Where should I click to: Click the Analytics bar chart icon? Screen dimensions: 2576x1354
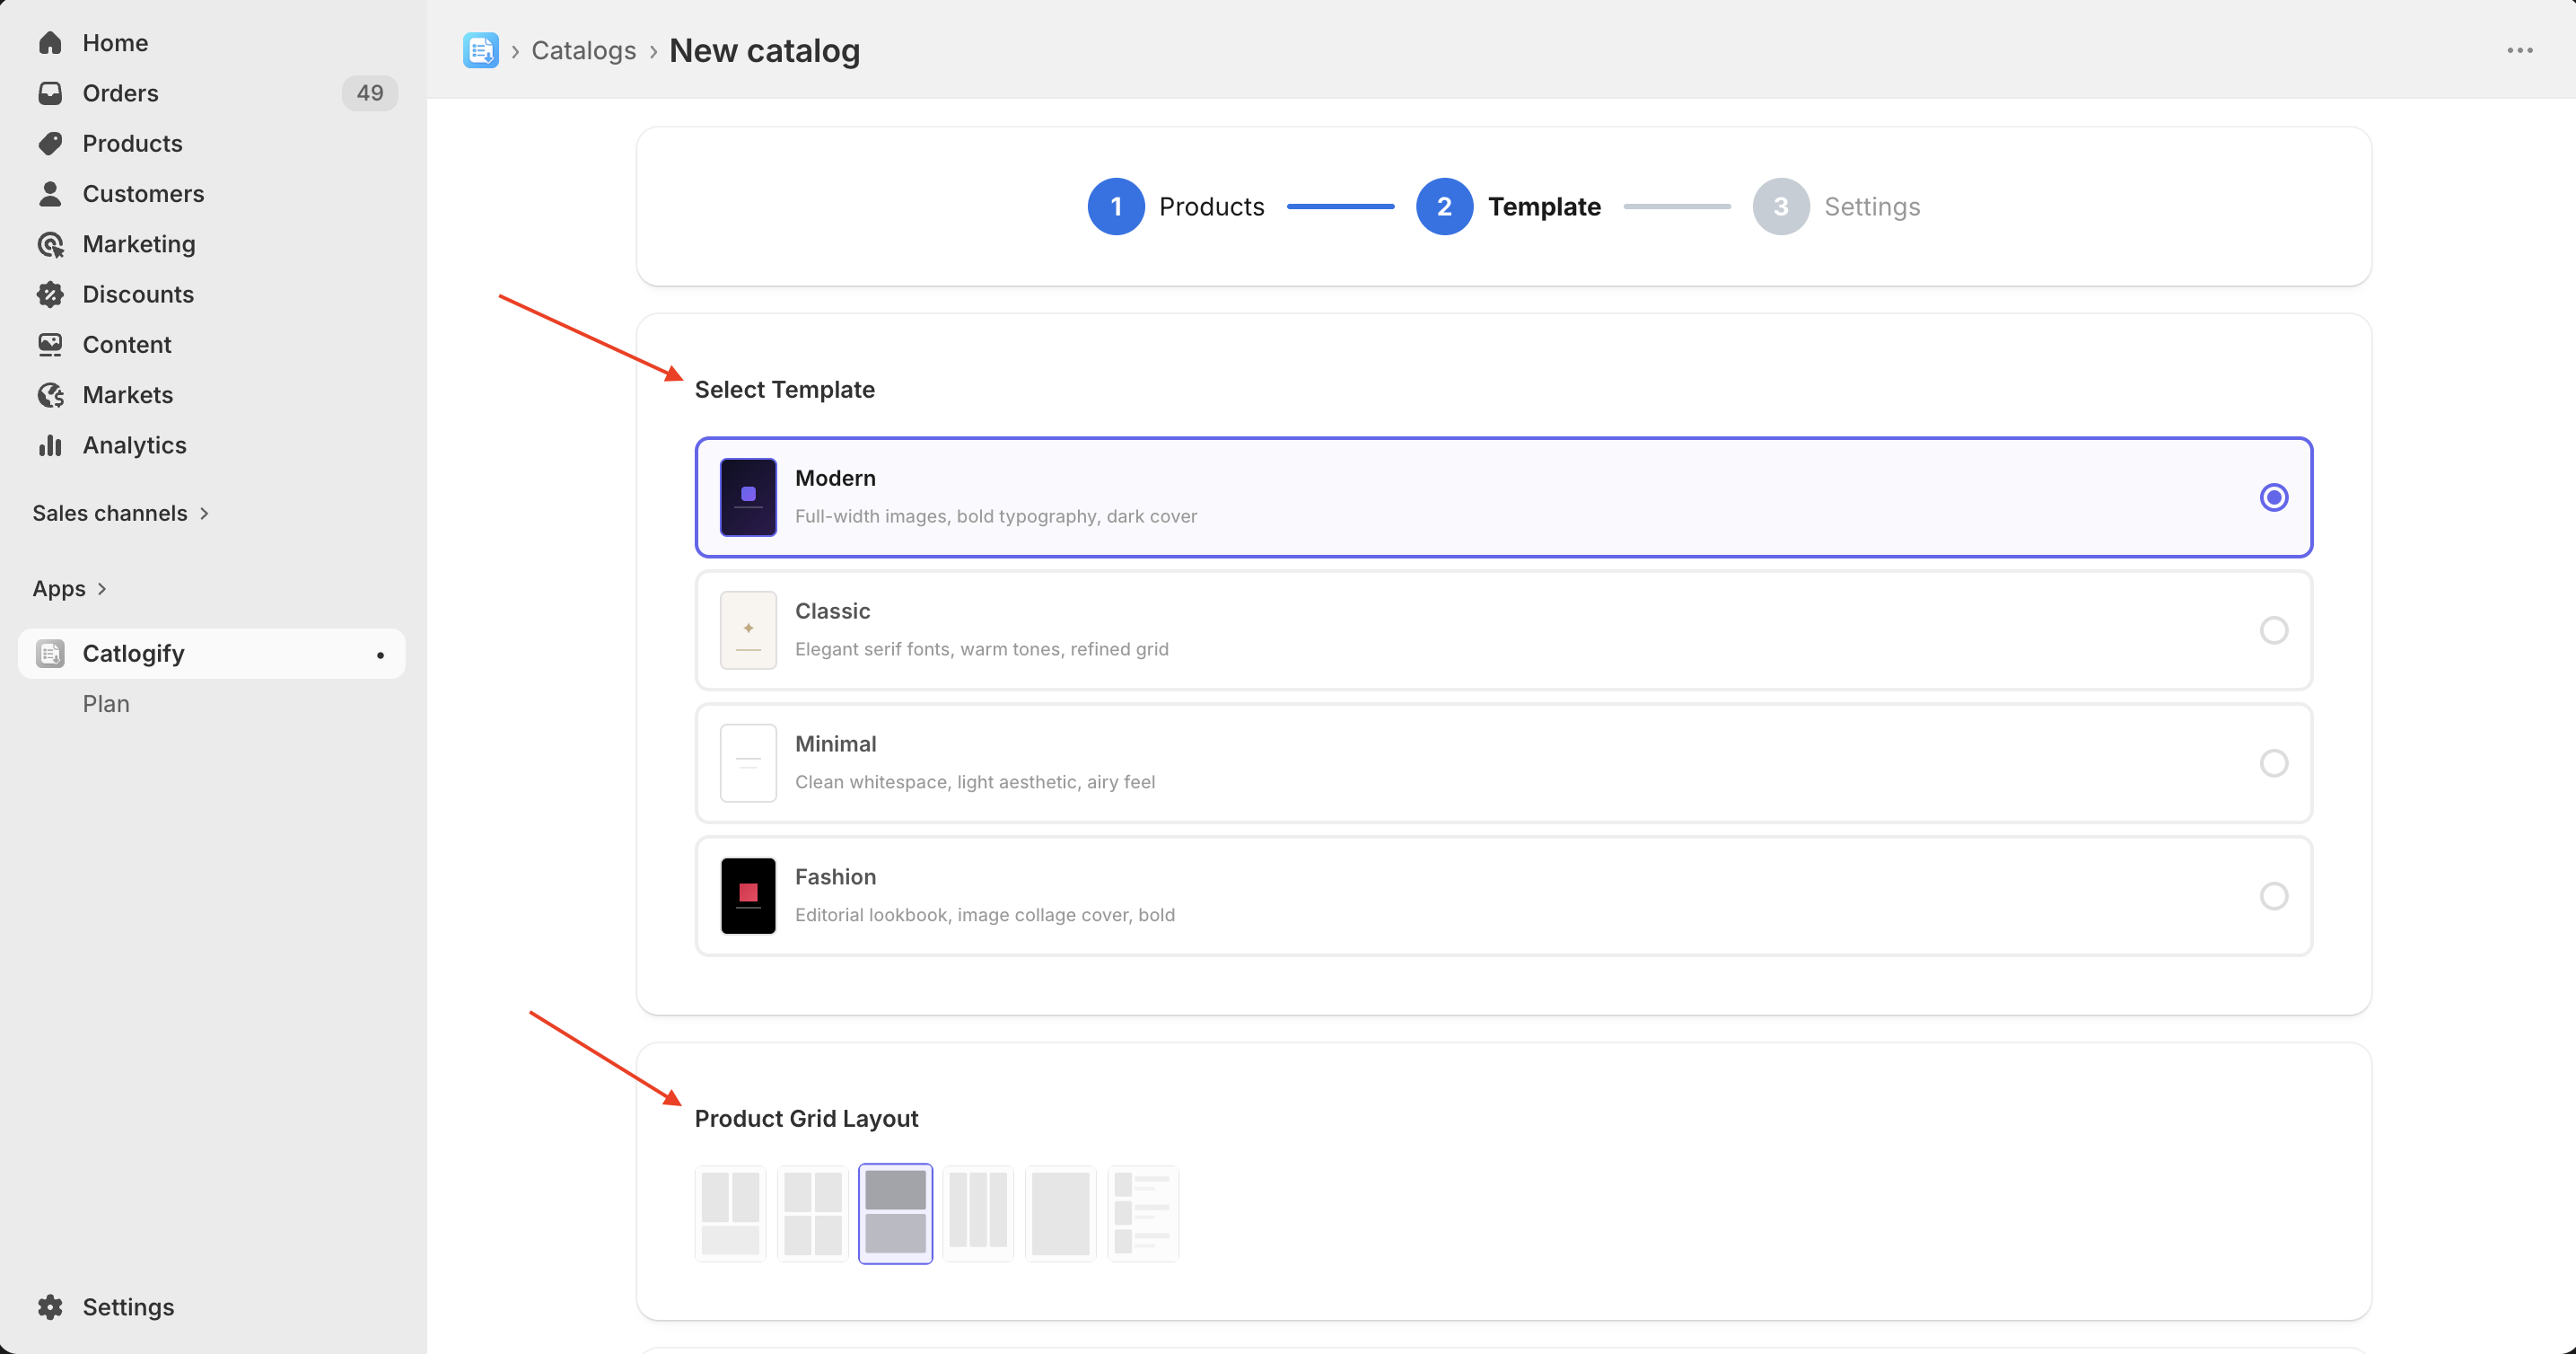50,445
